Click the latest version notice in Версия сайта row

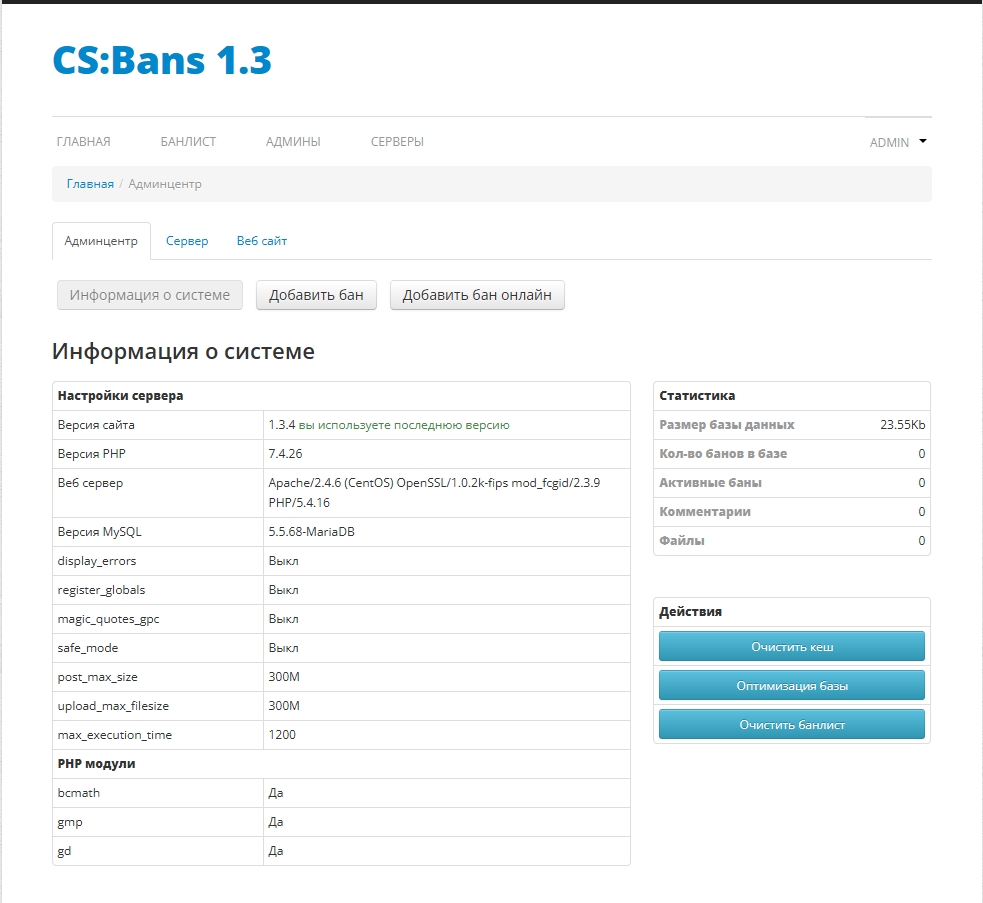coord(404,425)
